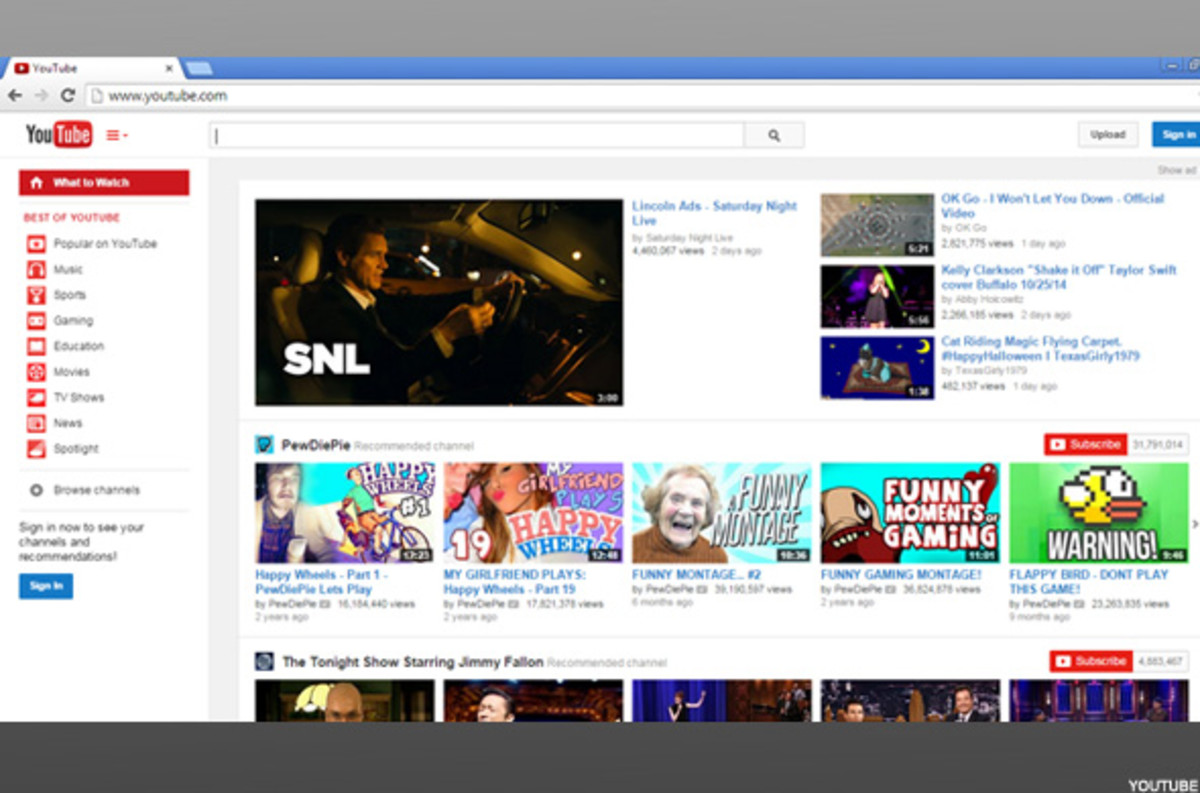
Task: Subscribe to The Tonight Show channel
Action: point(1090,661)
